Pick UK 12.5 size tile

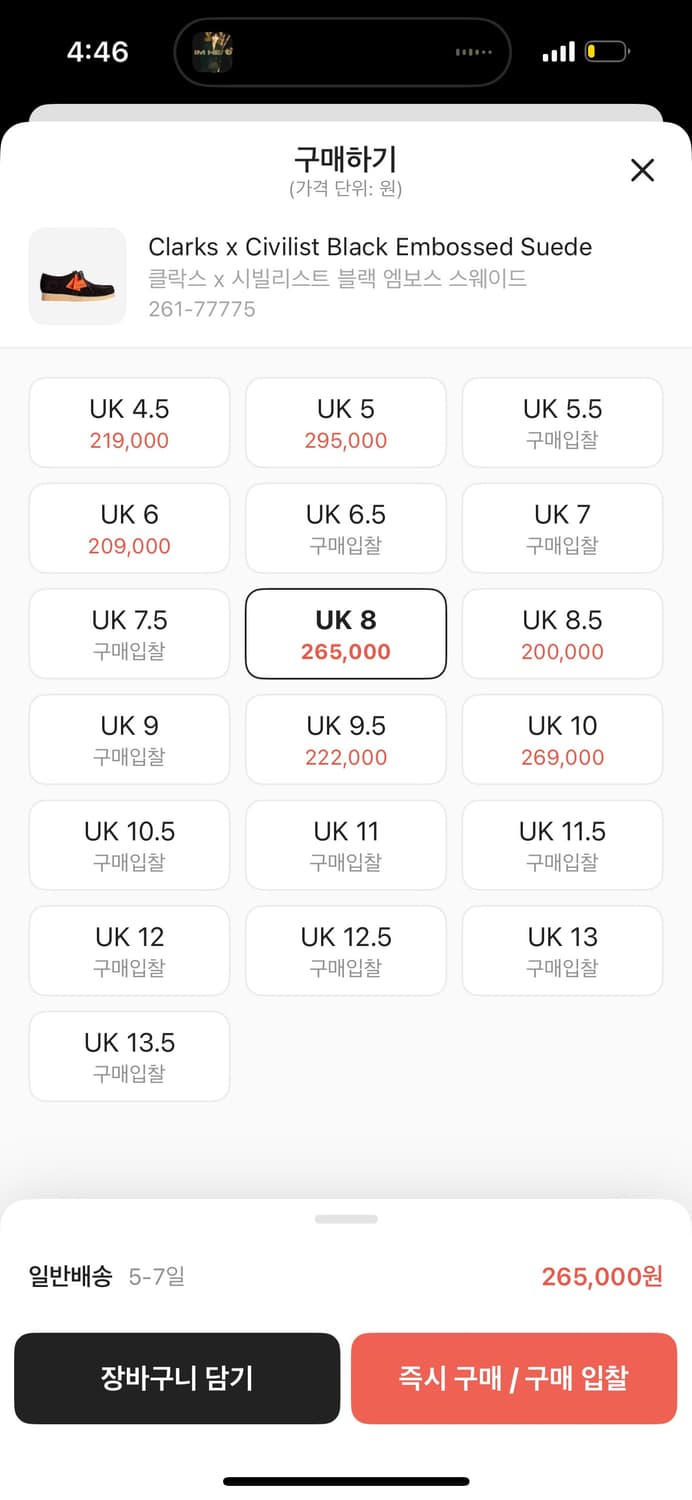coord(346,951)
